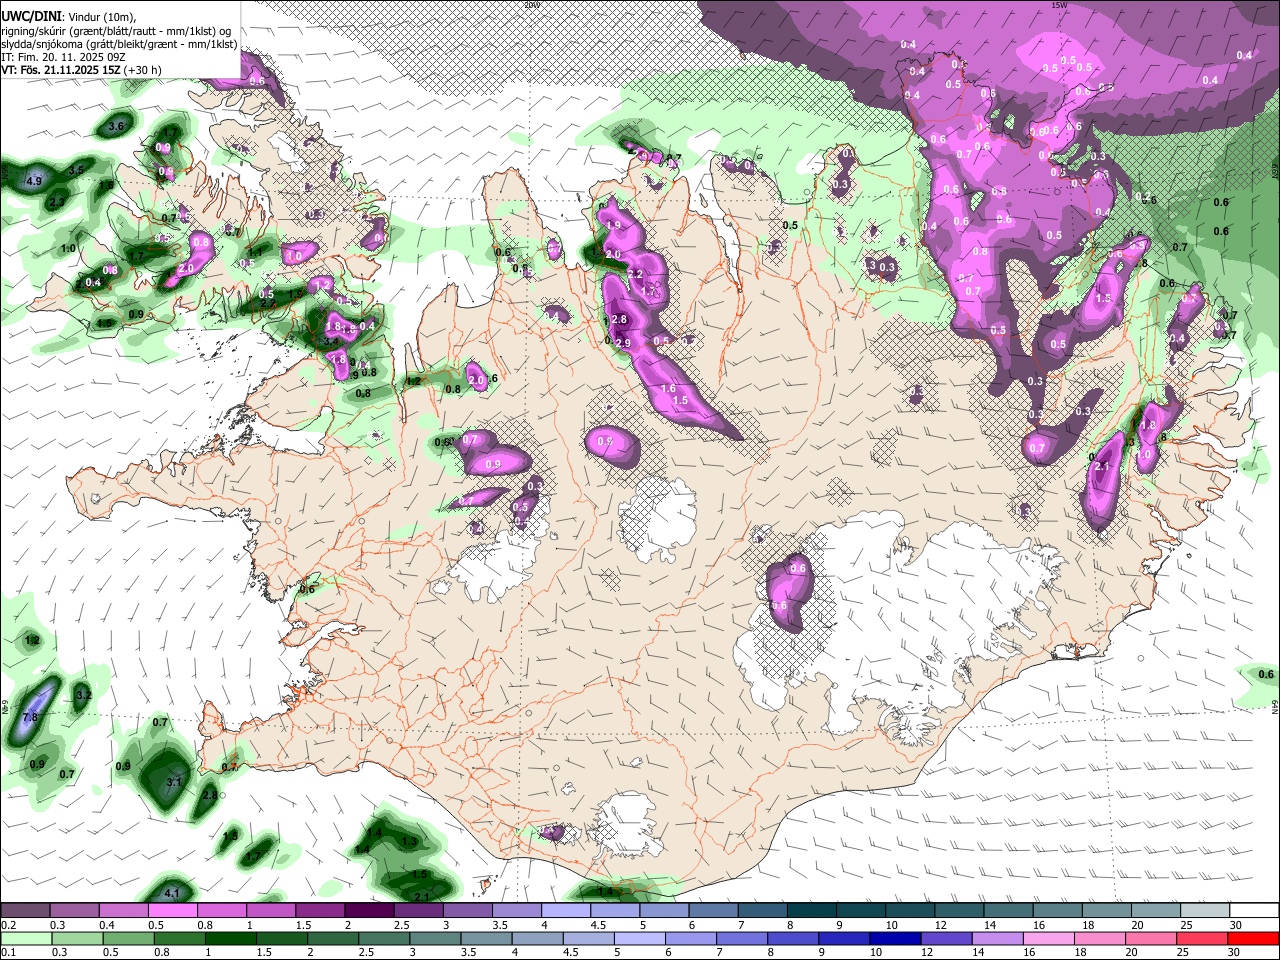
Task: Select the palest green 0.1 swatch, bottom legend row
Action: (x=25, y=938)
